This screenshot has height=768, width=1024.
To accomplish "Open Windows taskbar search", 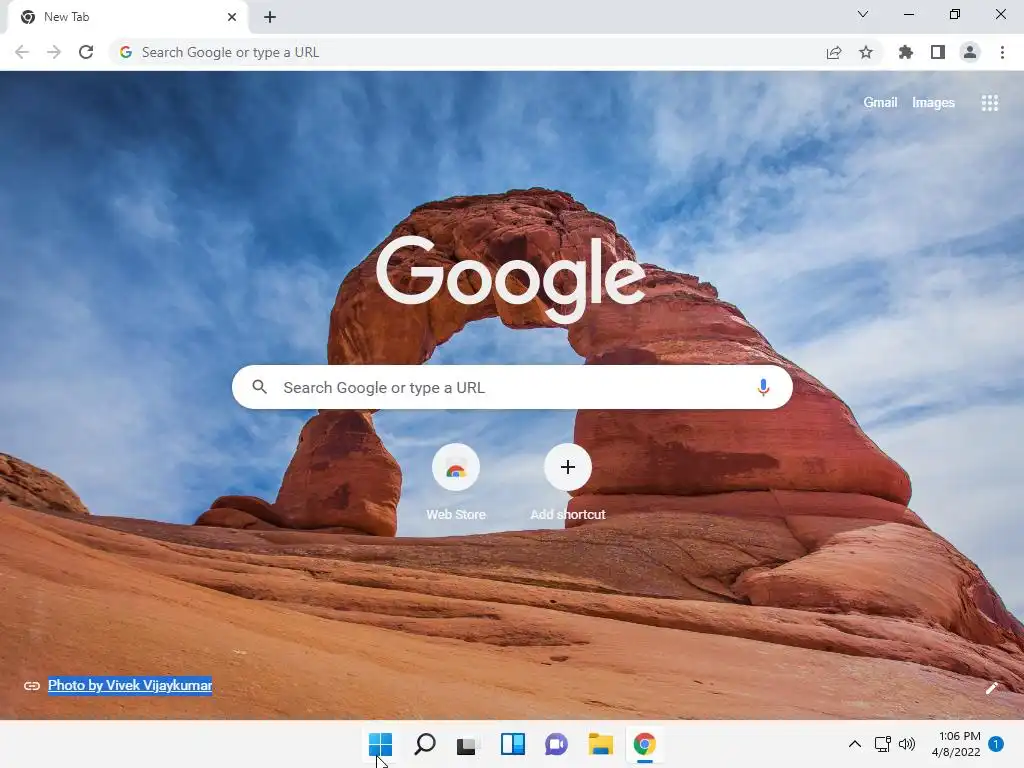I will click(424, 744).
